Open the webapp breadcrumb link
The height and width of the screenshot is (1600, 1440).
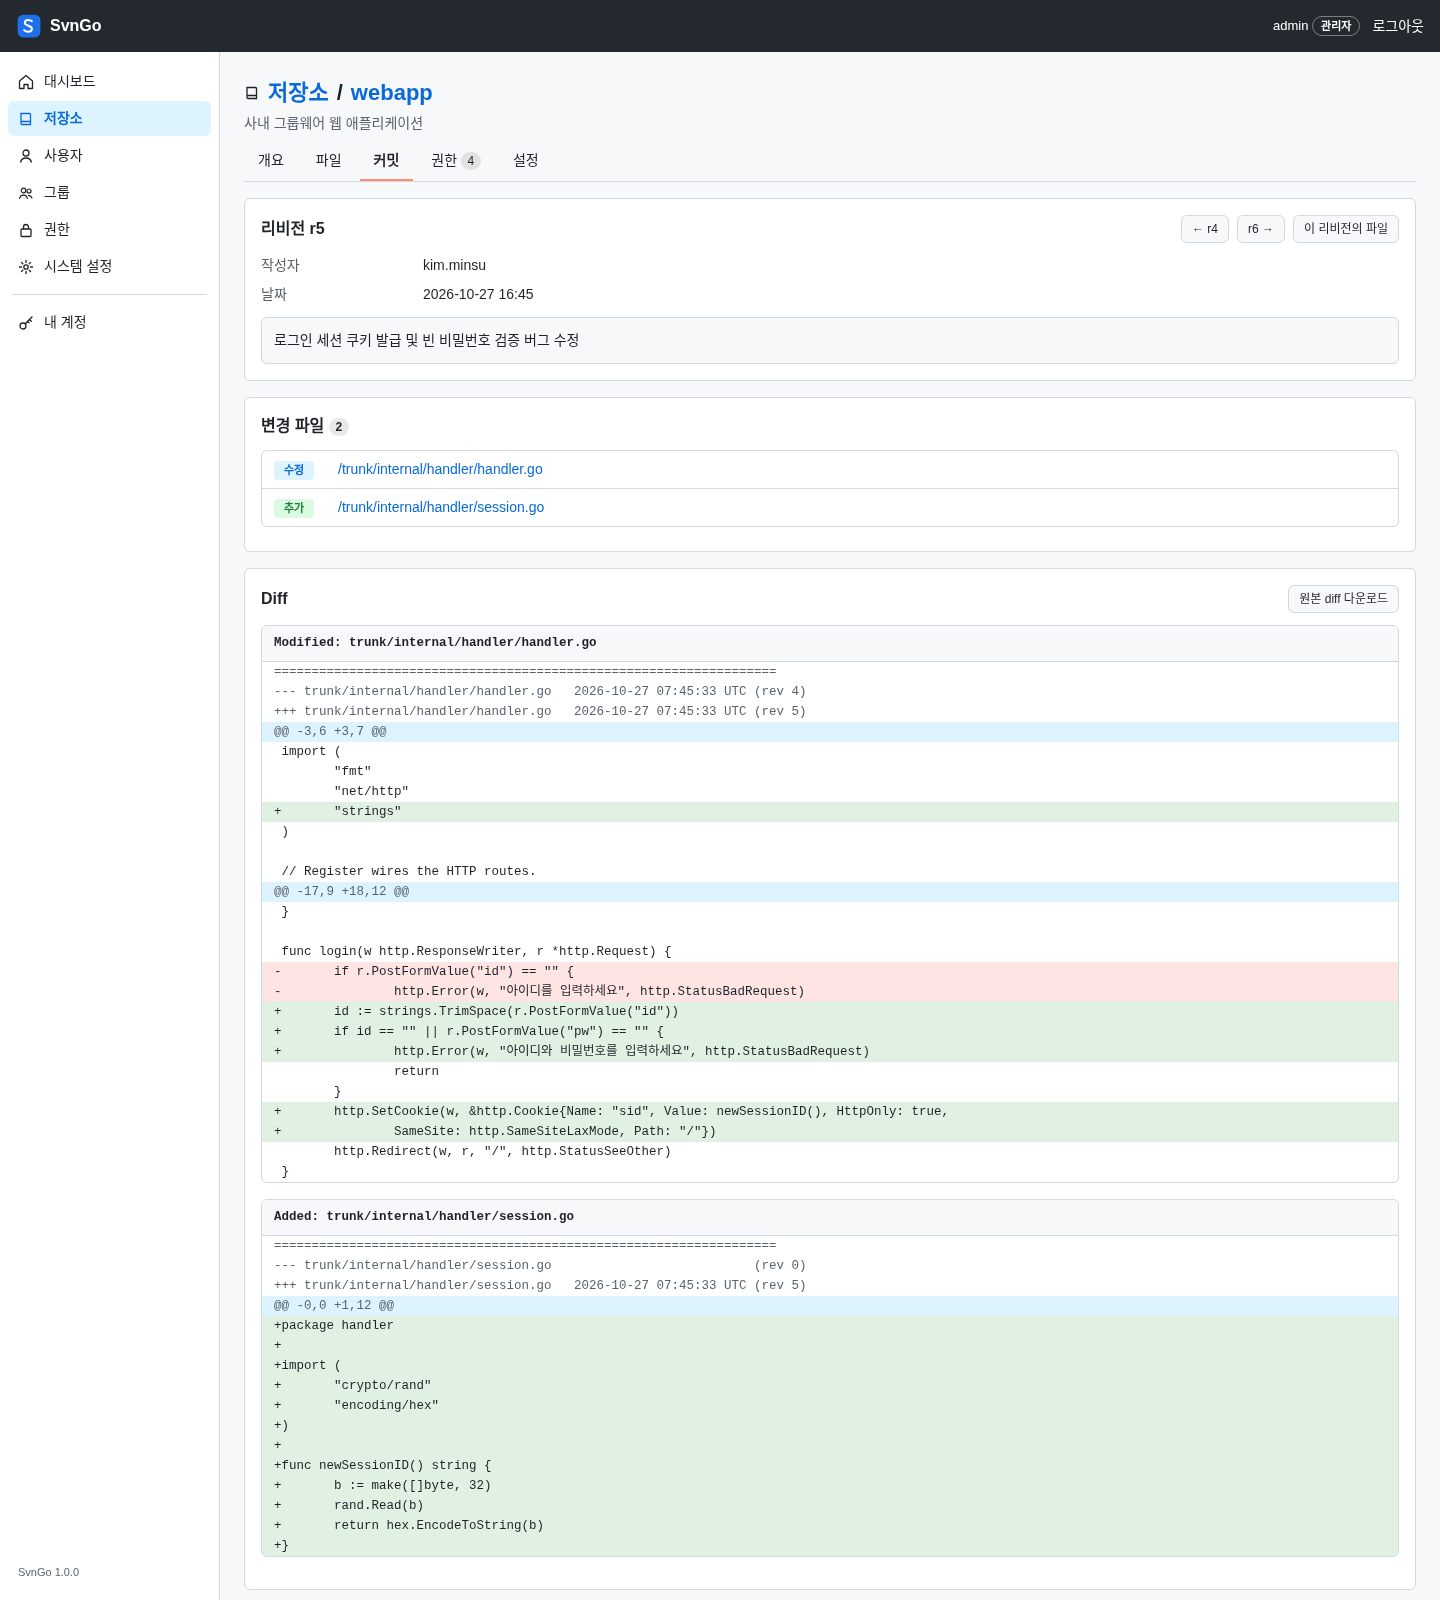391,93
